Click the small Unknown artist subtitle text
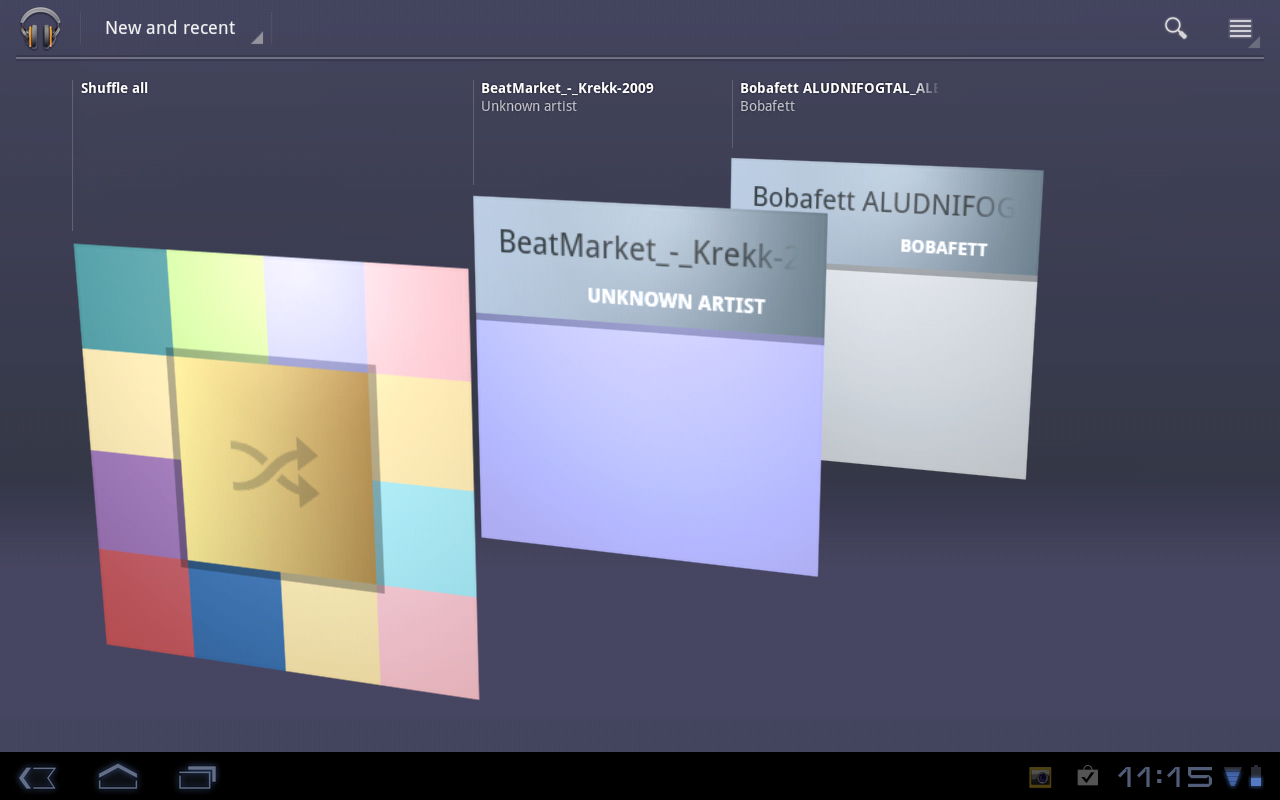Image resolution: width=1280 pixels, height=800 pixels. [529, 106]
